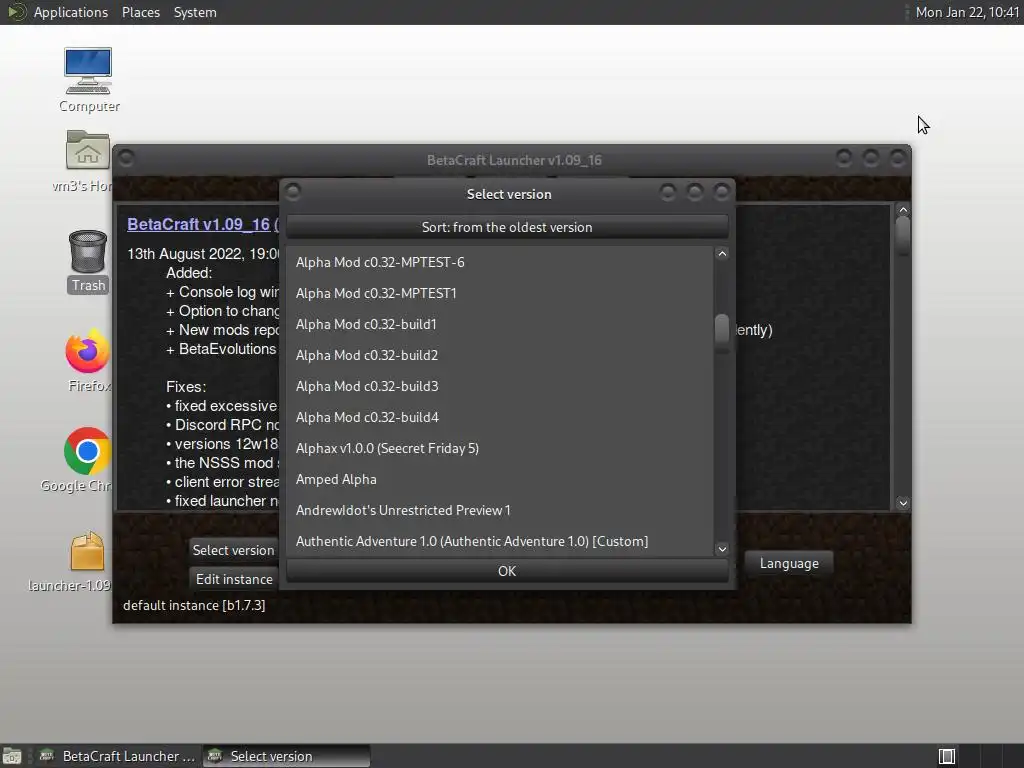Open the Applications menu
1024x768 pixels.
(71, 12)
